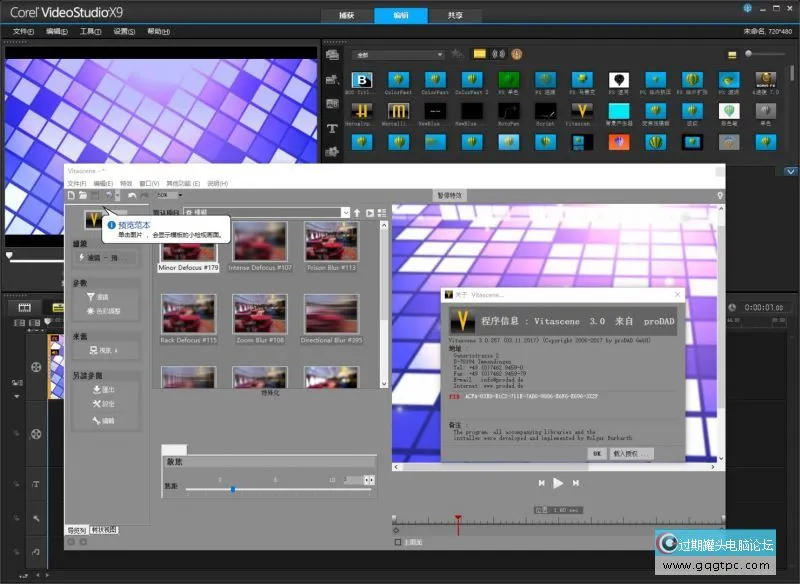Click the load license button in About dialog

point(631,453)
